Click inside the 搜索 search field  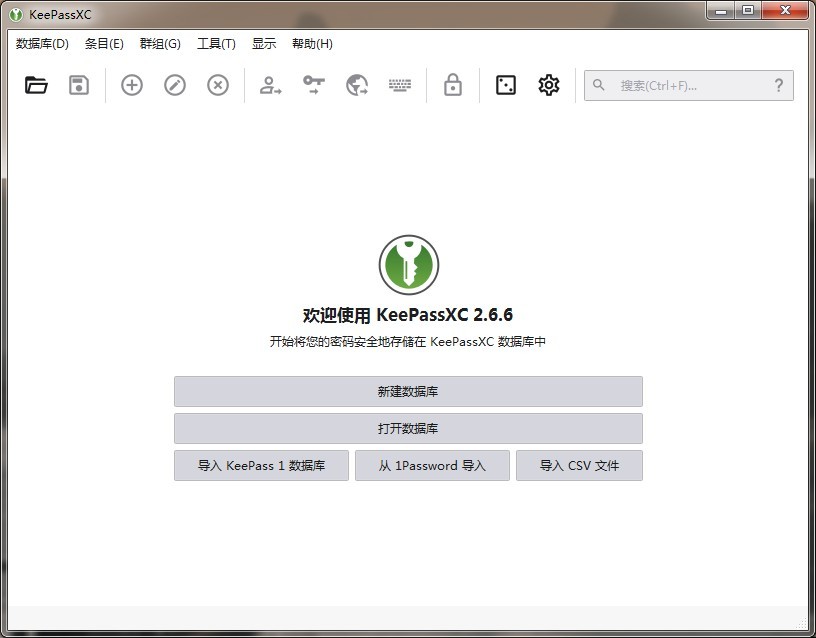(x=680, y=85)
